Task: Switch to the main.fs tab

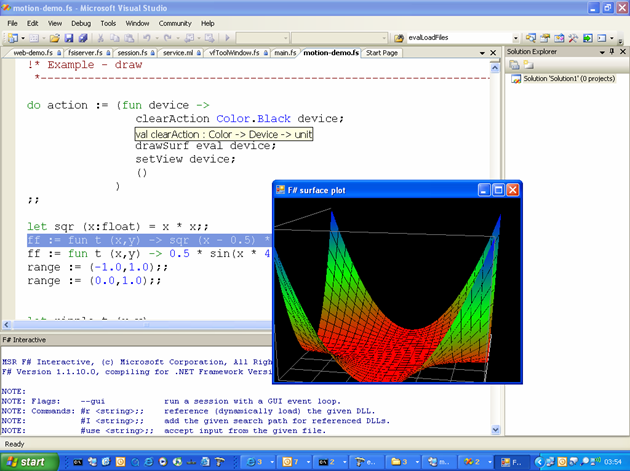Action: [285, 53]
